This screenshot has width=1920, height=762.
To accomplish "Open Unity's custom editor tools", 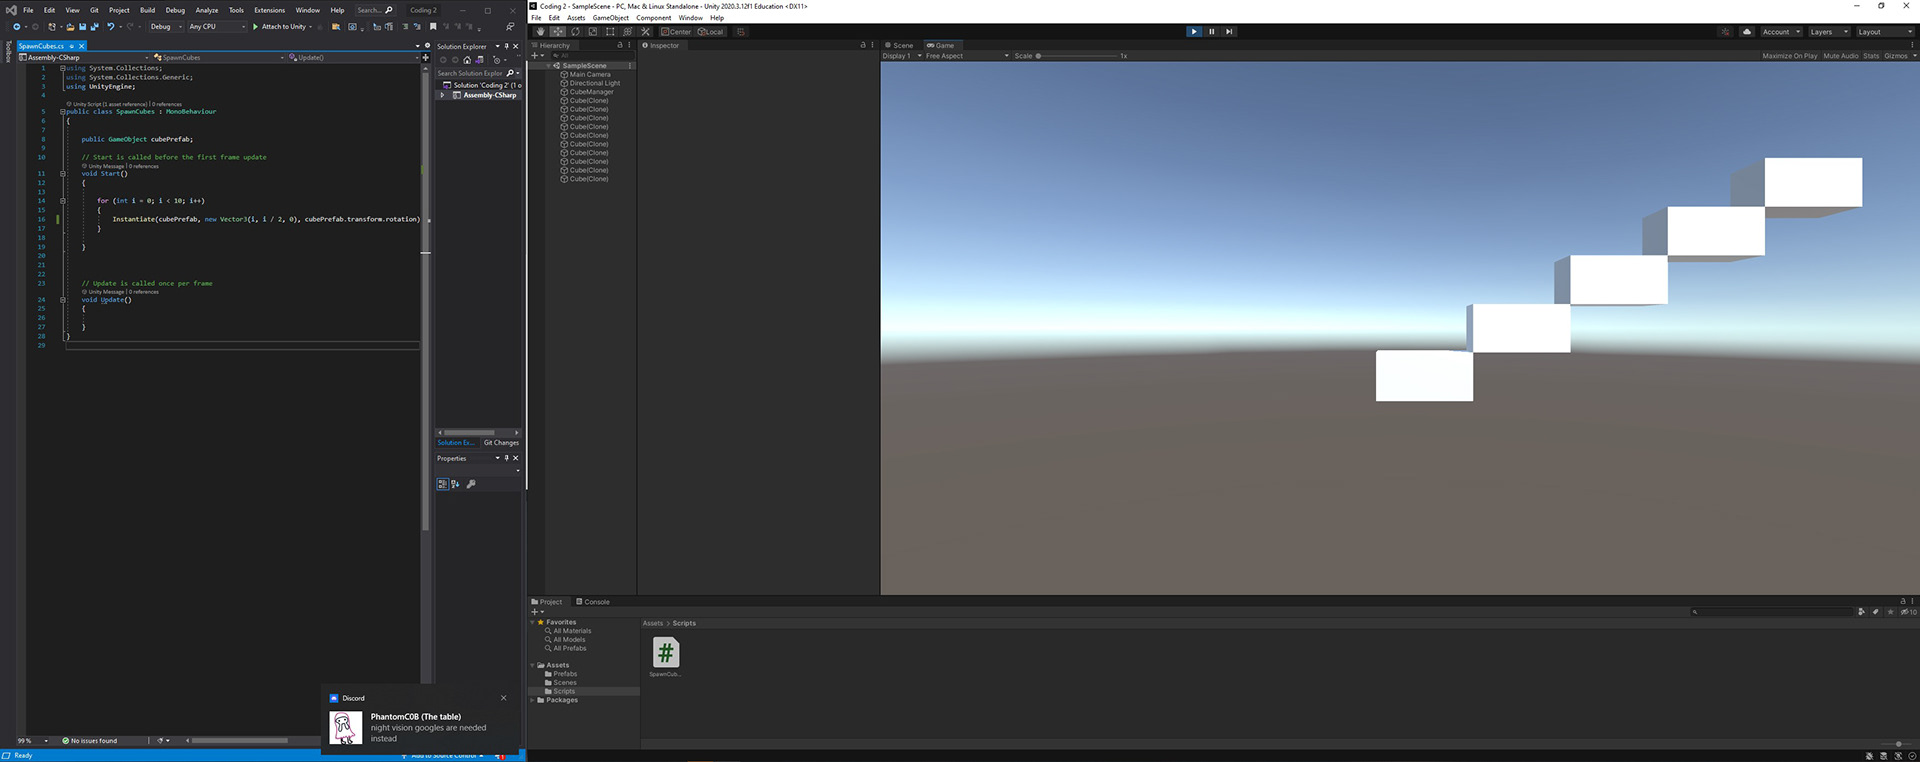I will point(645,32).
